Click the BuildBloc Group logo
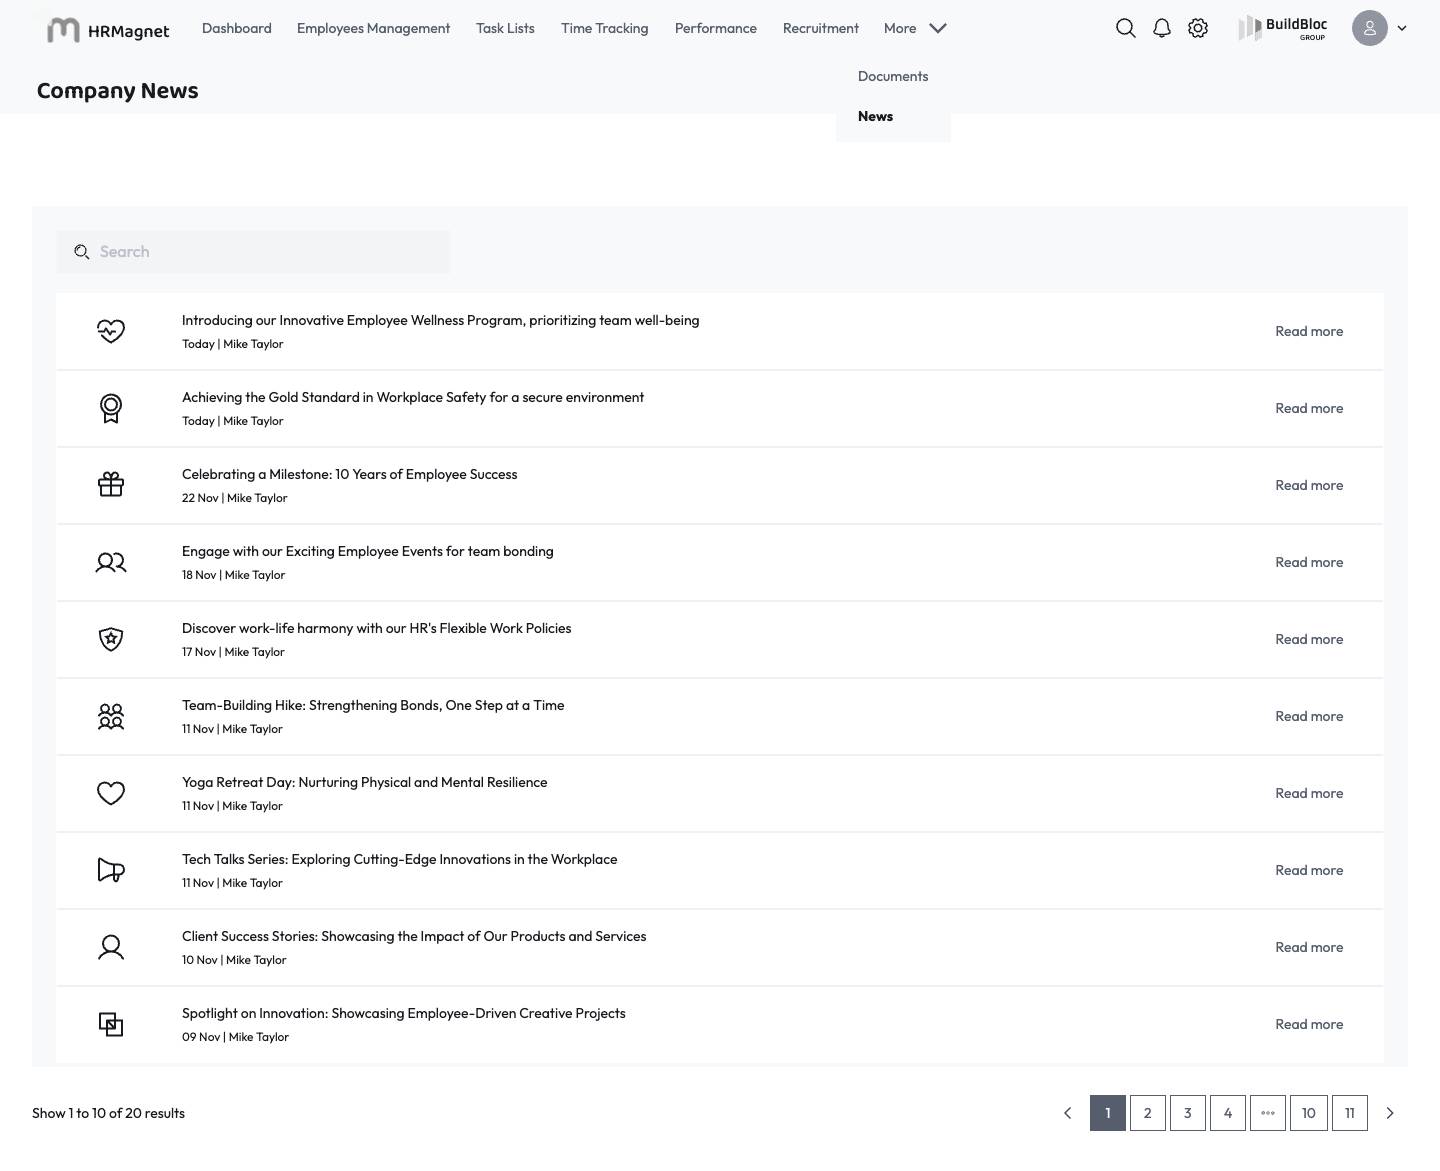The height and width of the screenshot is (1171, 1440). [1283, 28]
